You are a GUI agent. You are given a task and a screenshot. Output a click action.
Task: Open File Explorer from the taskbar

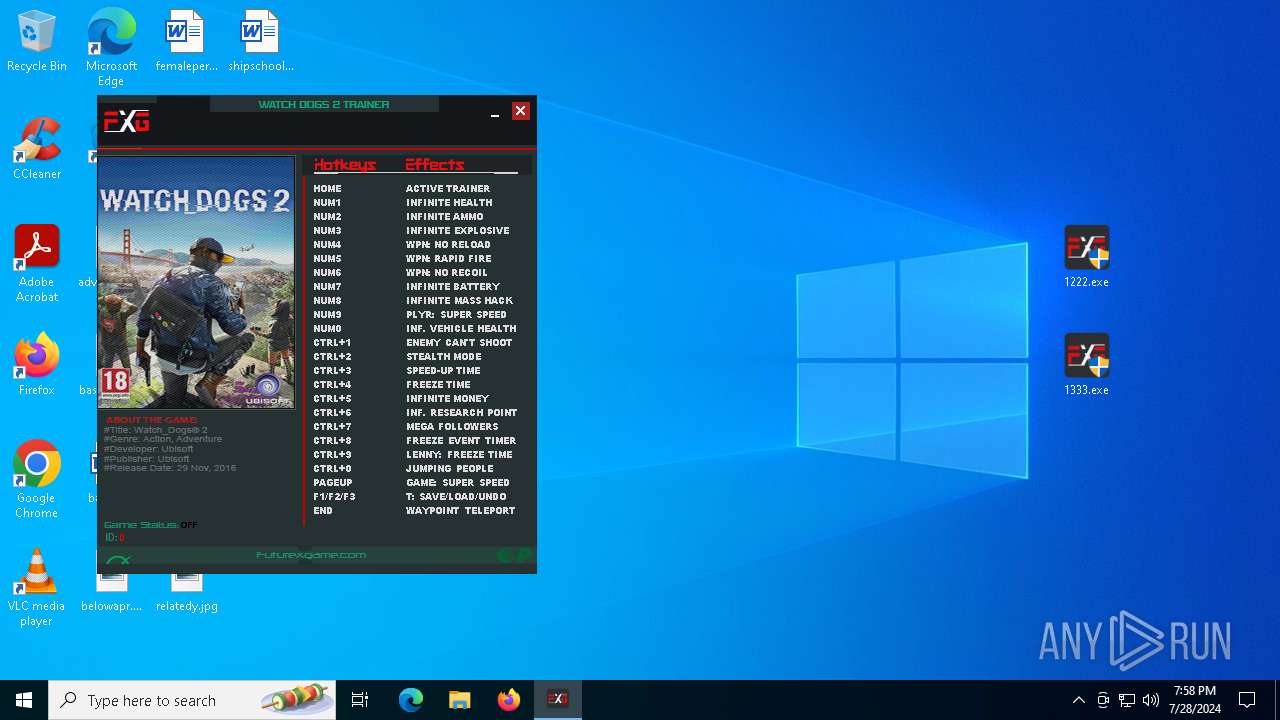tap(459, 700)
